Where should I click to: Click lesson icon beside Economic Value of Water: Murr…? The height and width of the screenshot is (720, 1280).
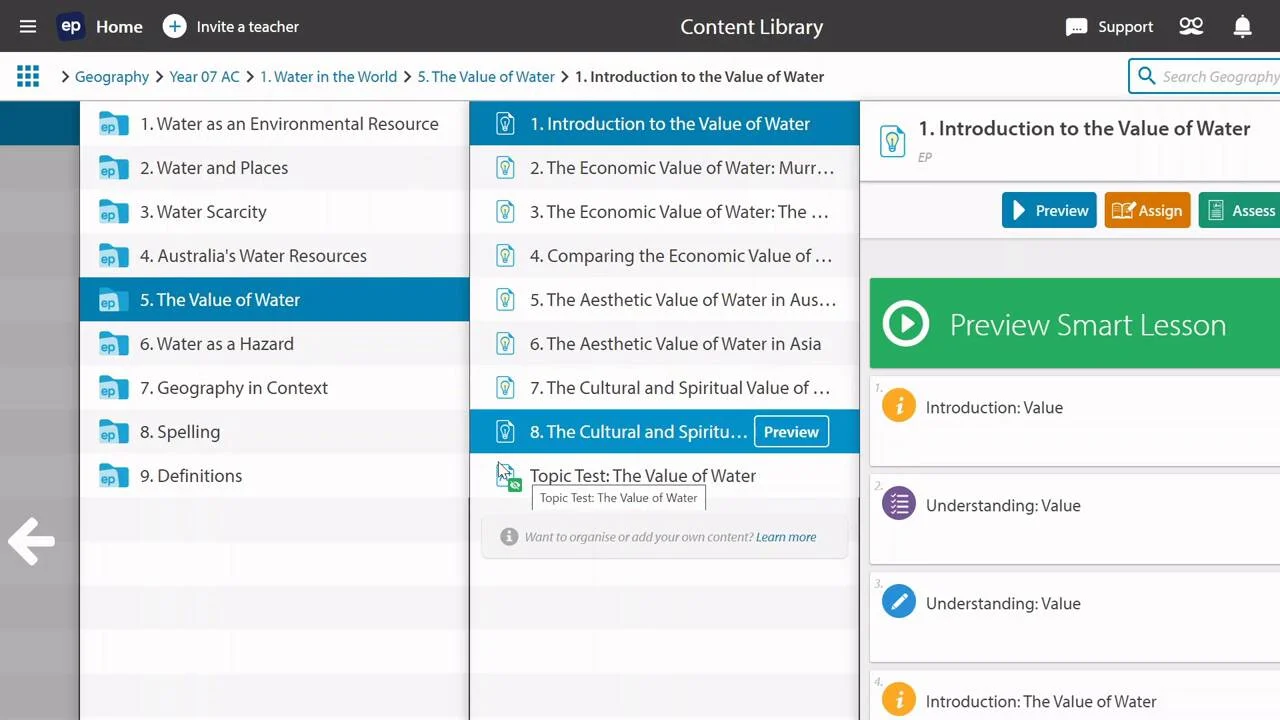coord(506,168)
